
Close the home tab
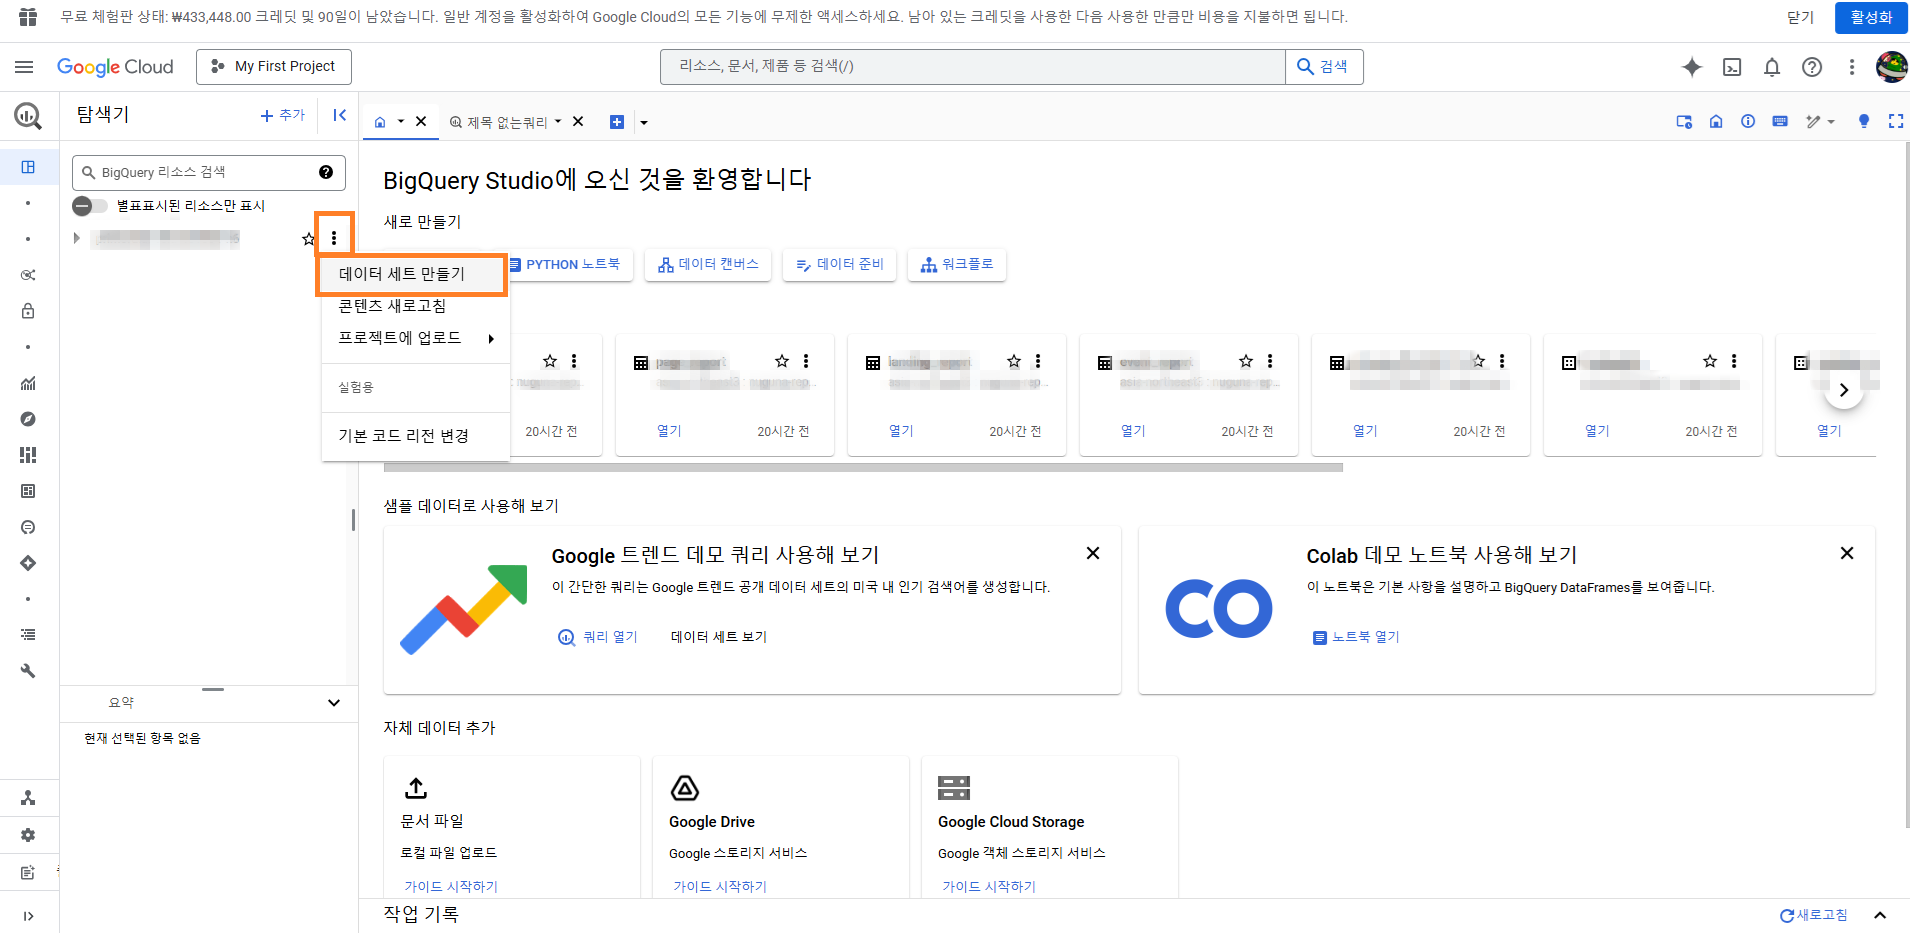[421, 122]
